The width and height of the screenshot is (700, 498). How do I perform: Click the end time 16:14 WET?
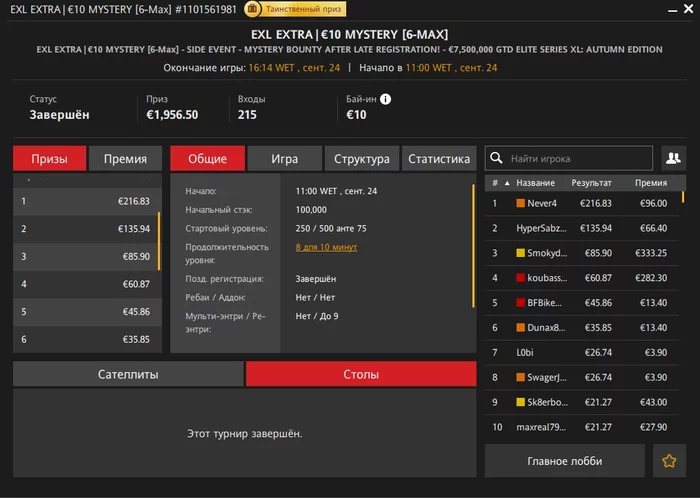(x=271, y=68)
